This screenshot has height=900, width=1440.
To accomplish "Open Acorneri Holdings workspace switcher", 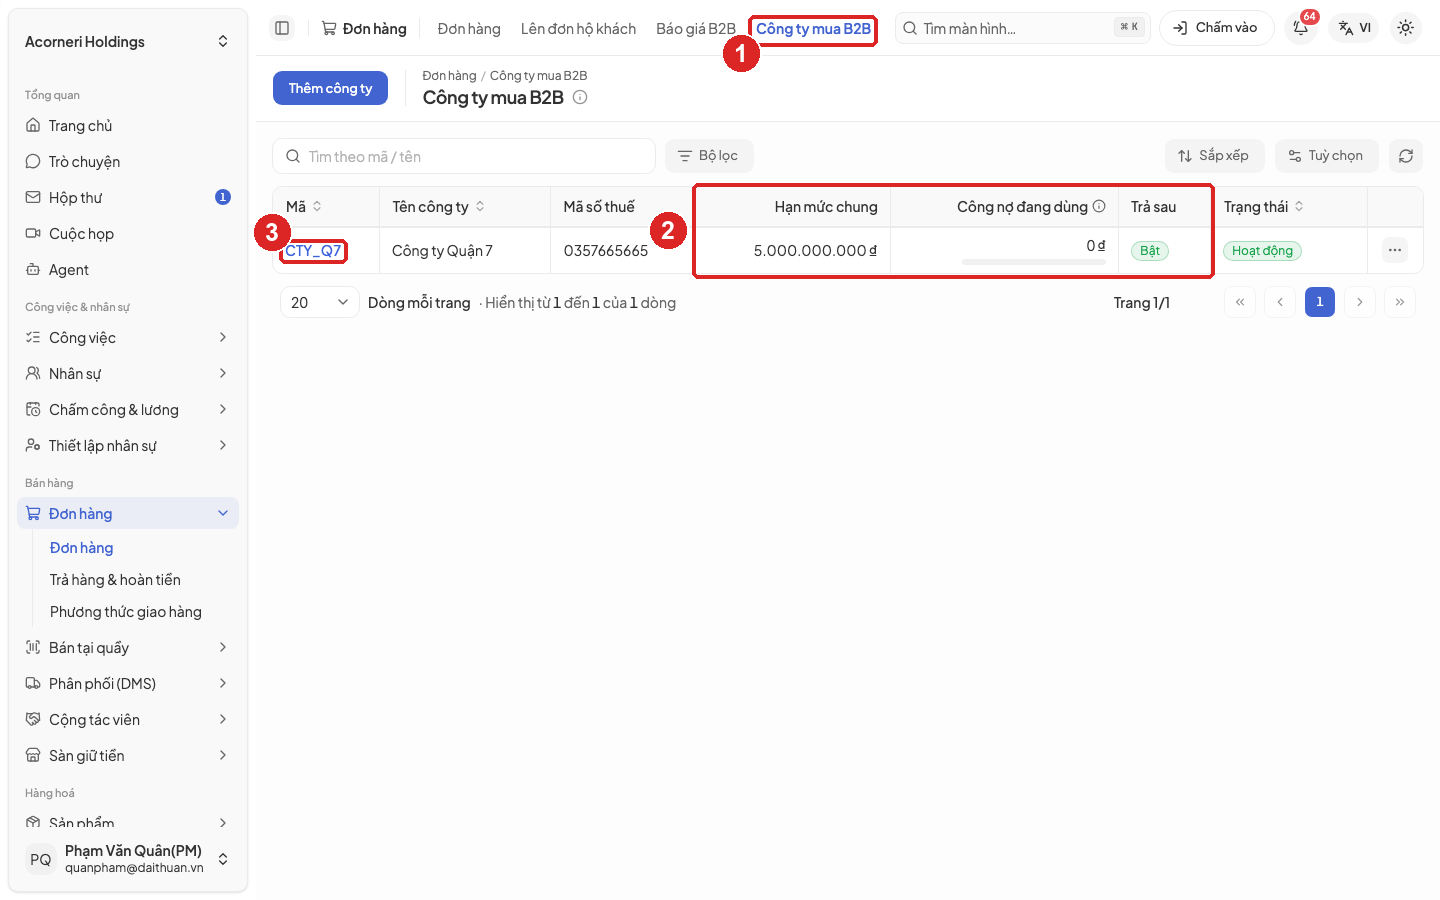I will [x=128, y=42].
